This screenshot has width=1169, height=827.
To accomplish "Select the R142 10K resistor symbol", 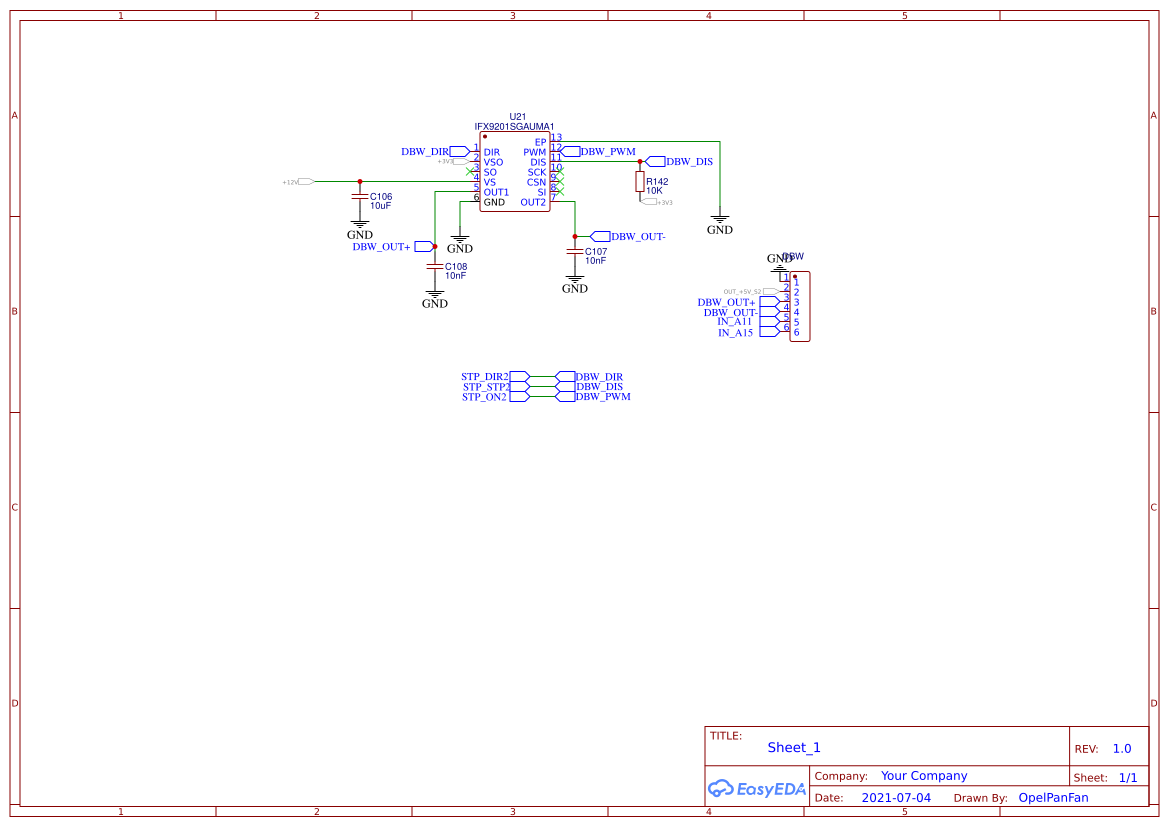I will click(x=640, y=183).
